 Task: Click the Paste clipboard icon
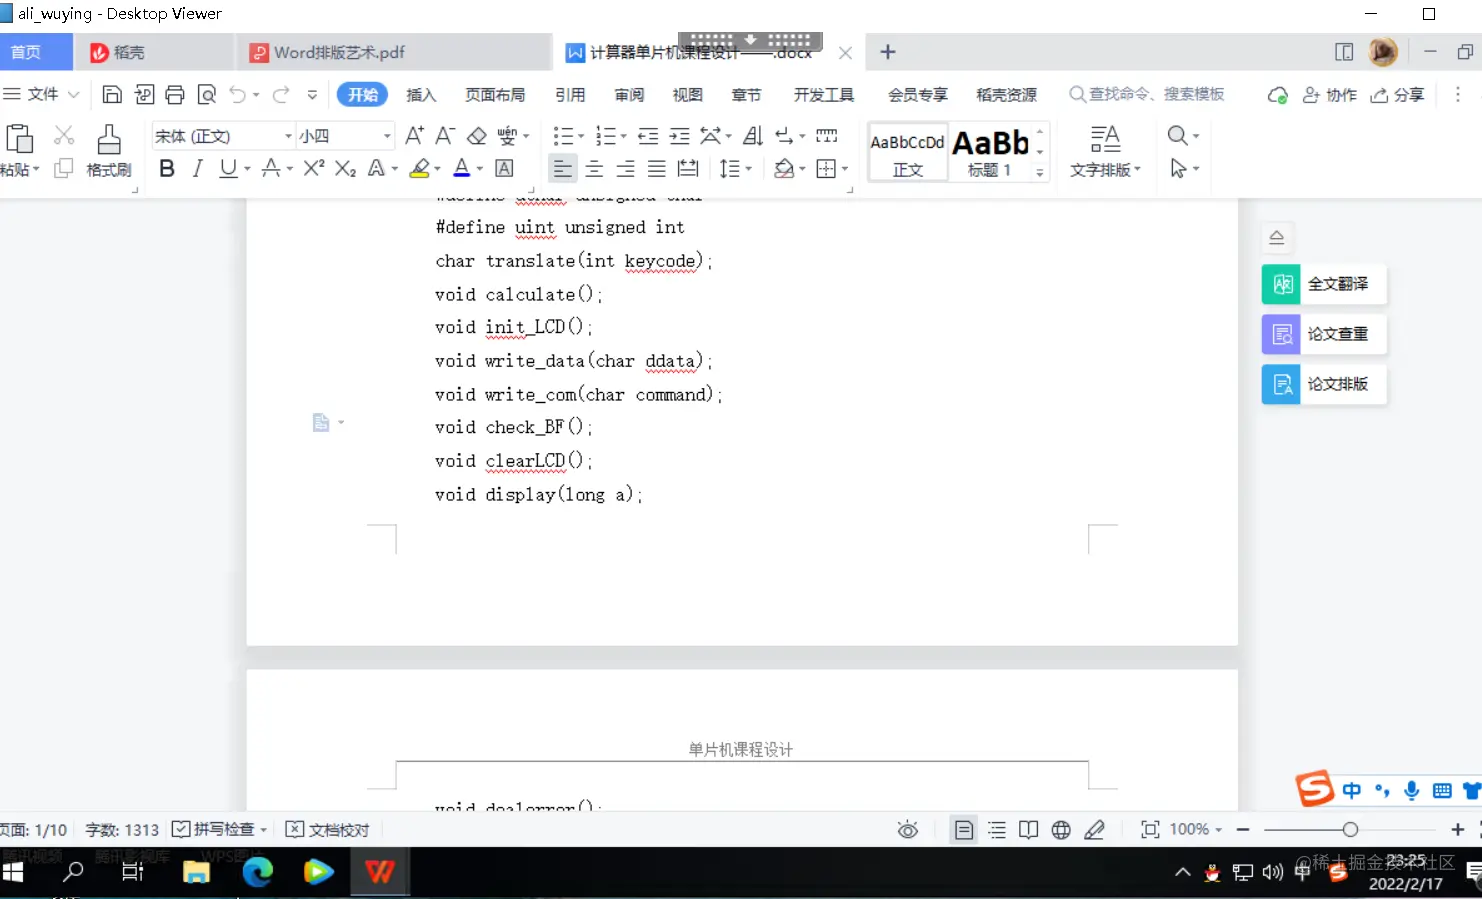coord(19,139)
